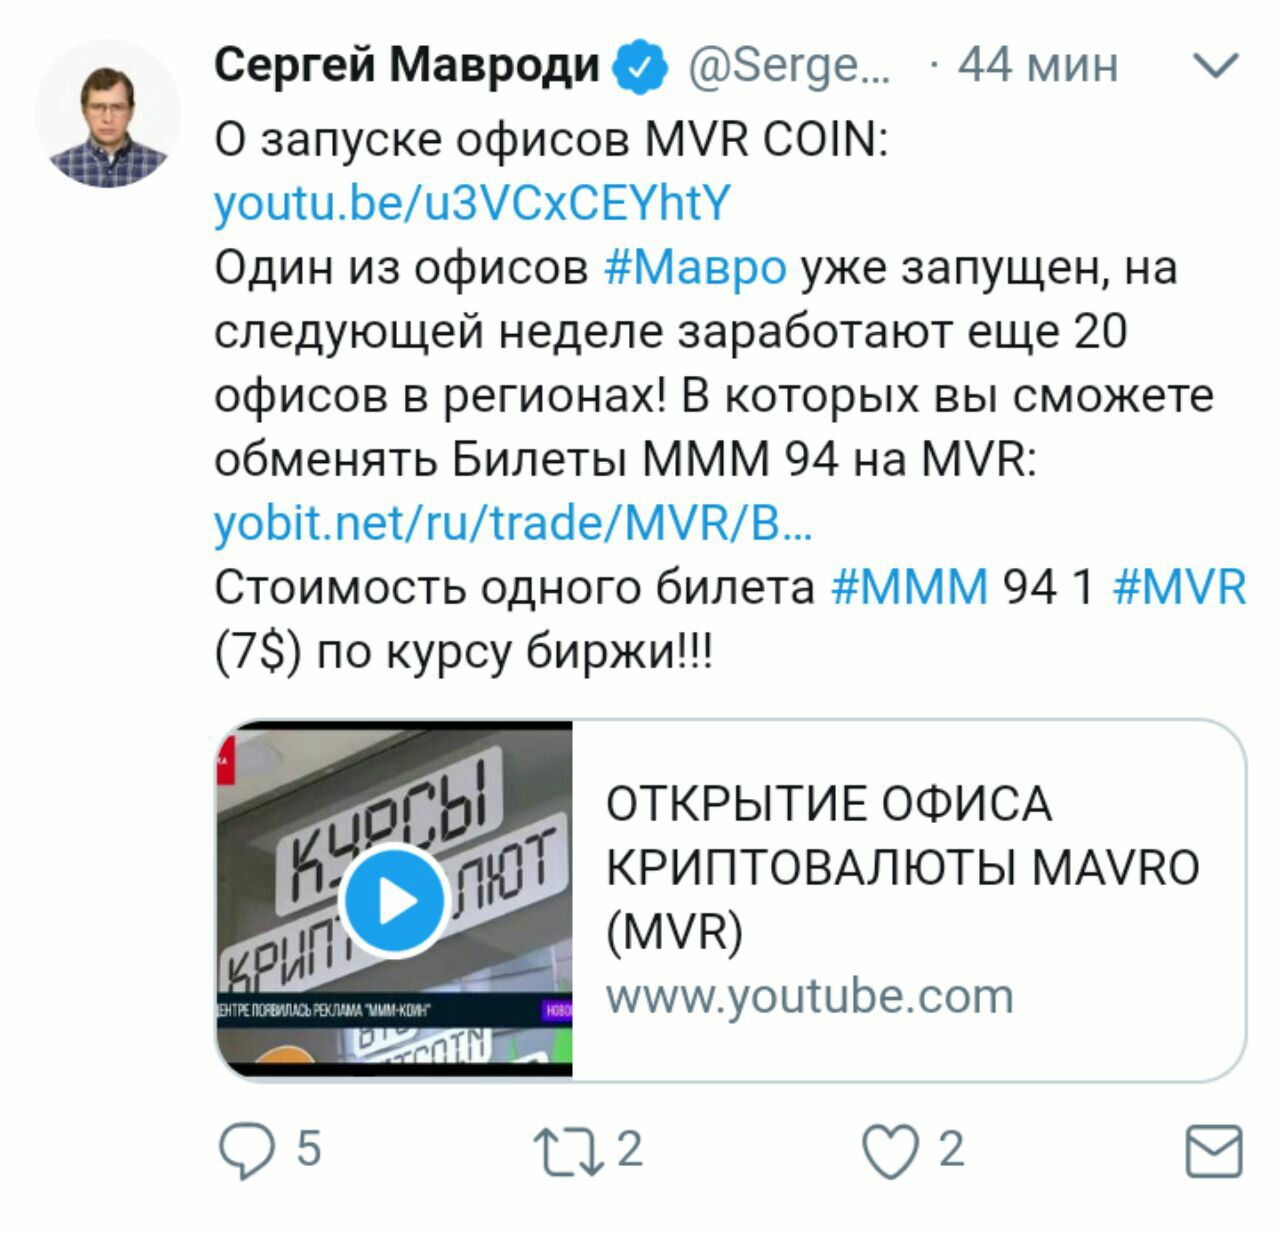1280x1233 pixels.
Task: Click the www.youtube.com card domain
Action: click(x=810, y=996)
